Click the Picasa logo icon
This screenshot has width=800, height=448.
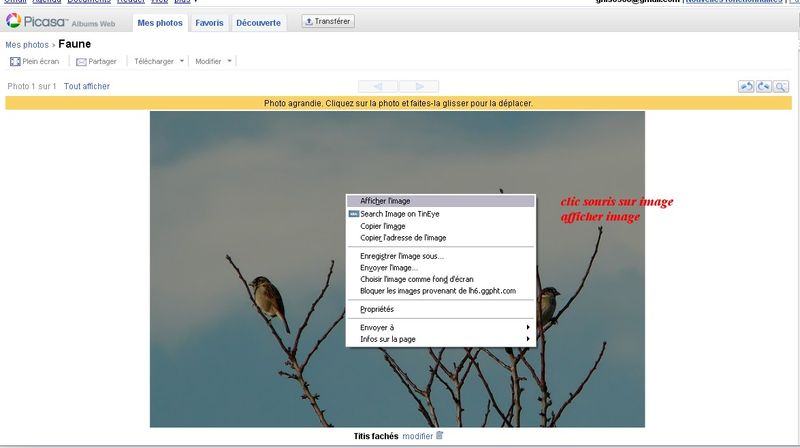tap(13, 20)
